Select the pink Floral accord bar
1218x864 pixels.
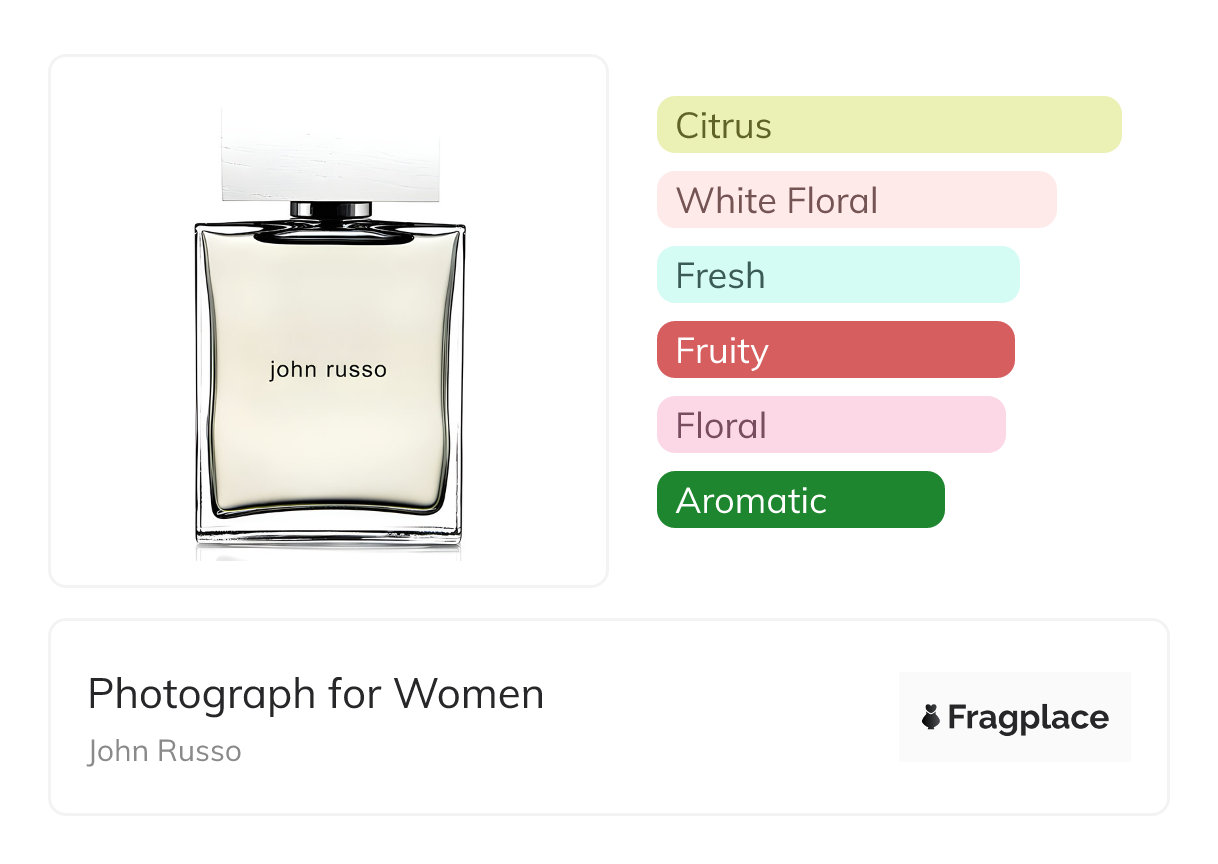(831, 425)
